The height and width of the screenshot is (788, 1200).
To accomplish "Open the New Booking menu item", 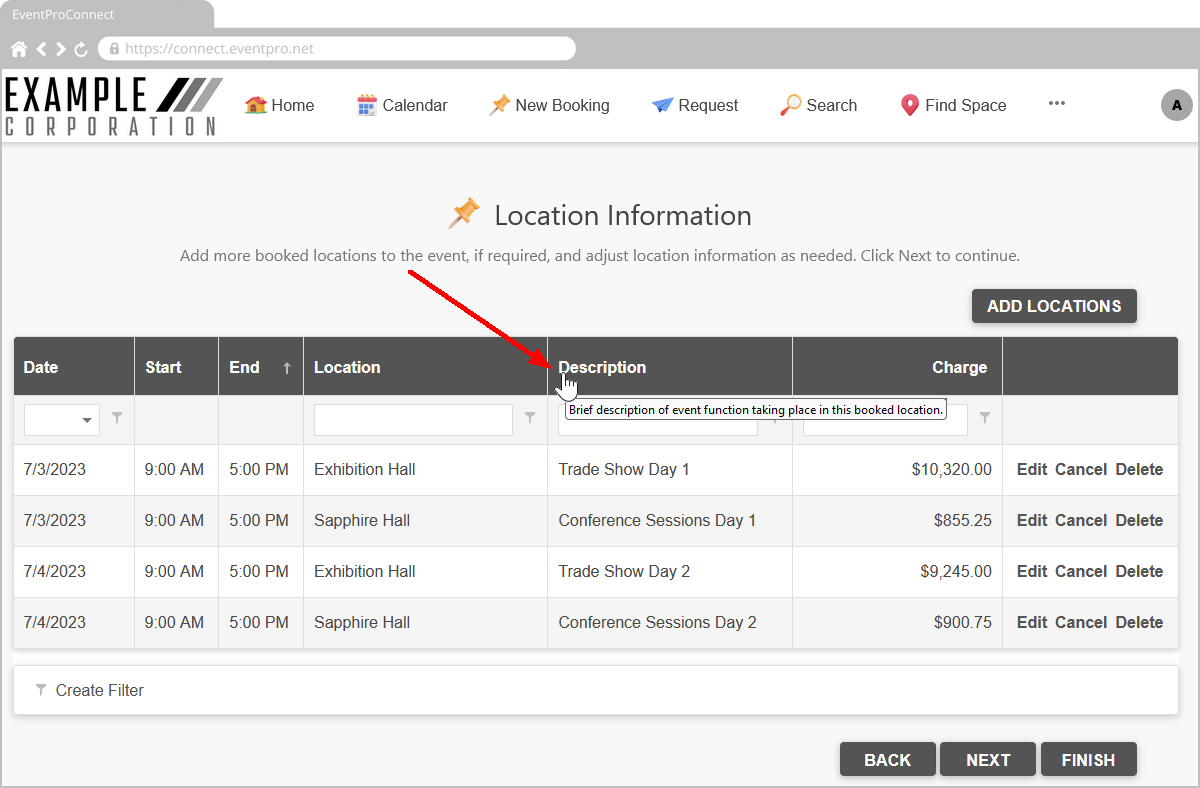I will click(549, 105).
